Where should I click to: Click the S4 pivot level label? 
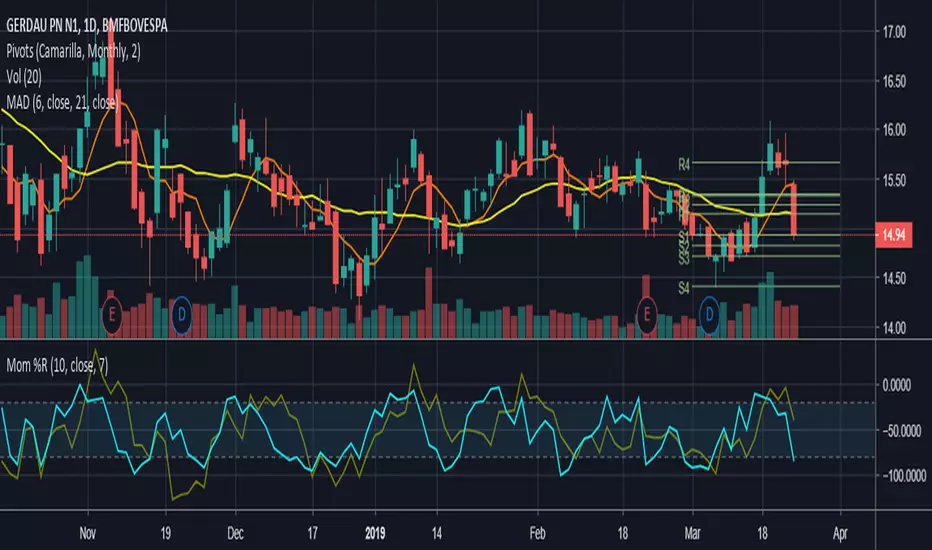[x=684, y=288]
